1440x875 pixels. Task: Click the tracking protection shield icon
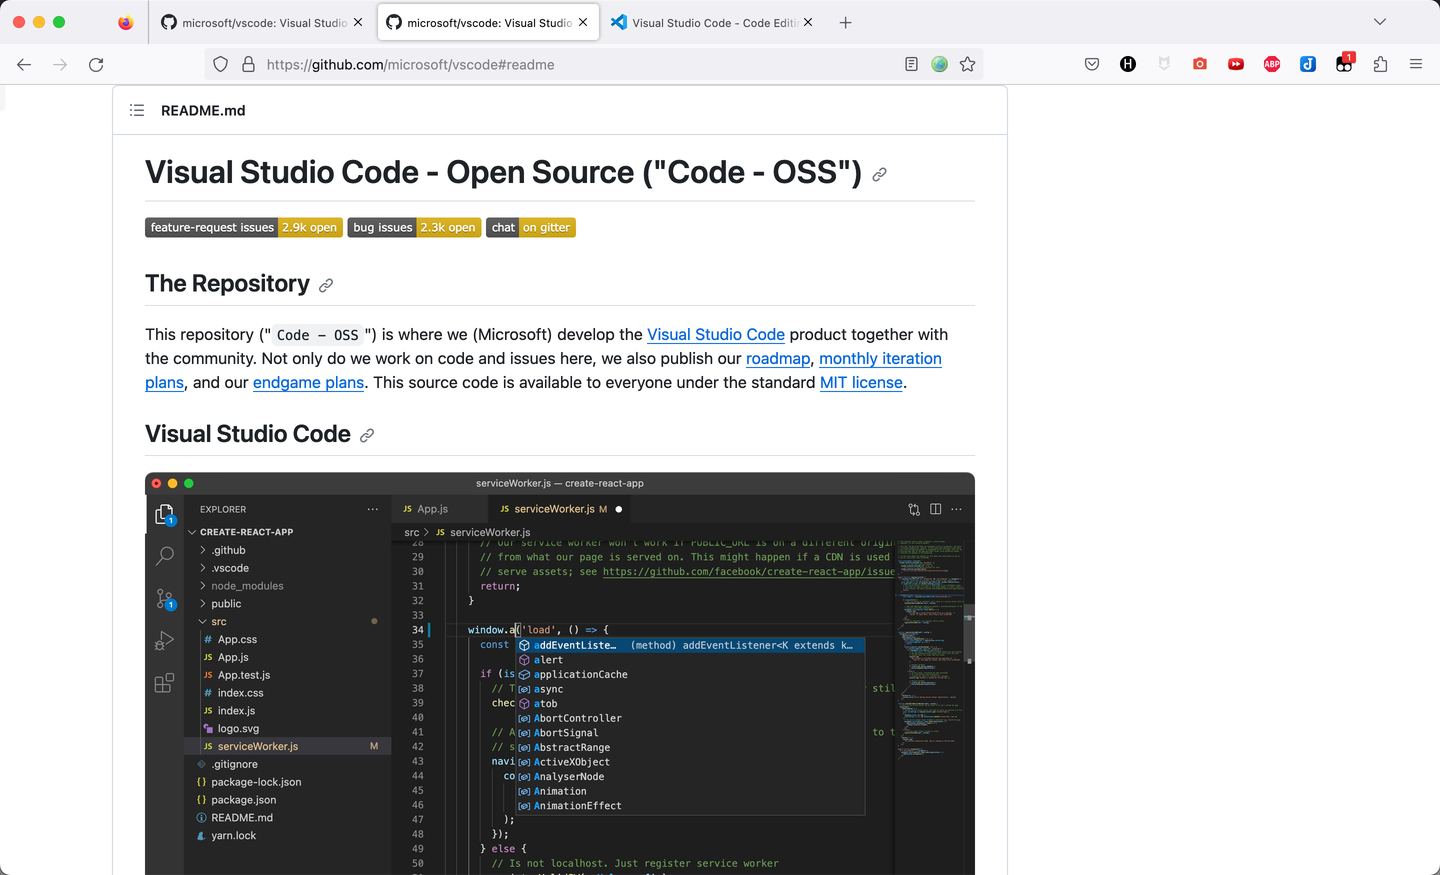tap(221, 64)
